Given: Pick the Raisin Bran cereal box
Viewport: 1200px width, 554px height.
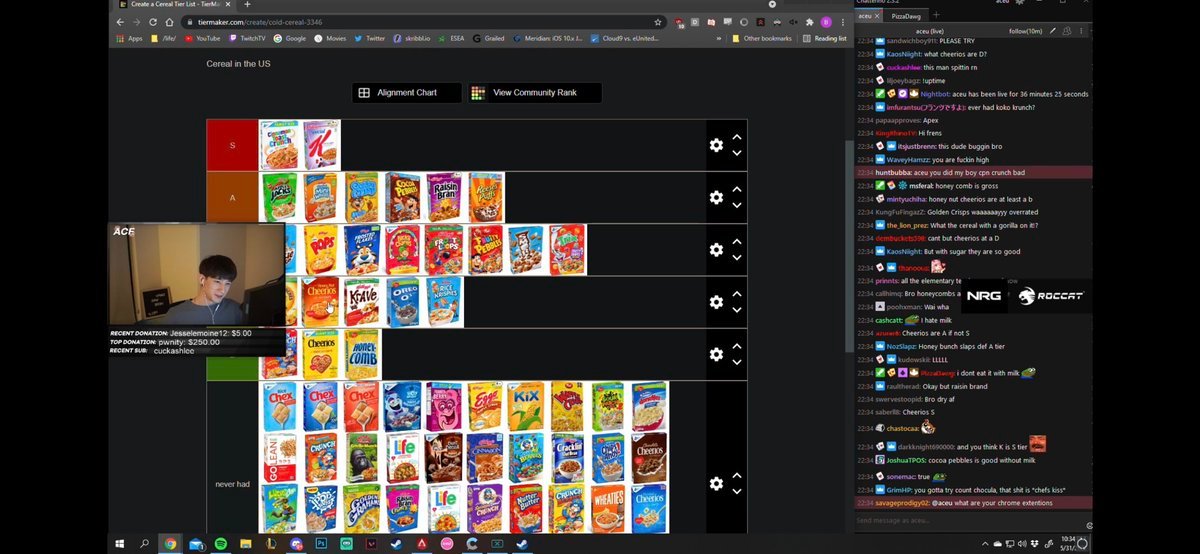Looking at the screenshot, I should [443, 197].
